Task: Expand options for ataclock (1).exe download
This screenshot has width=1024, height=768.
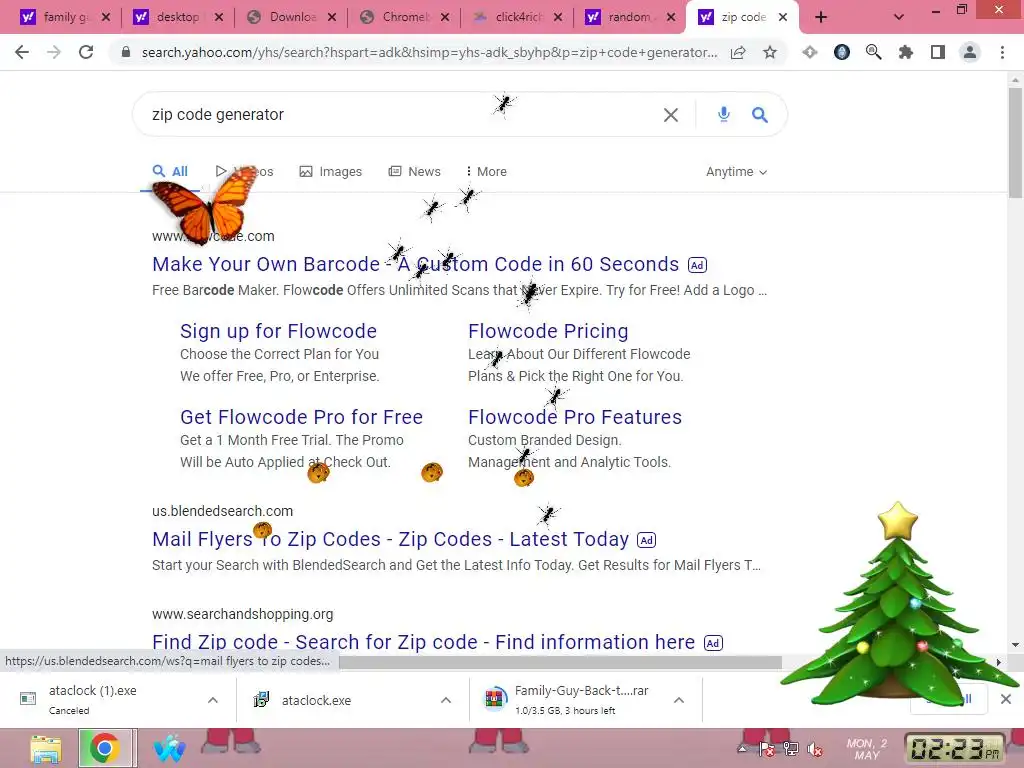Action: tap(213, 700)
